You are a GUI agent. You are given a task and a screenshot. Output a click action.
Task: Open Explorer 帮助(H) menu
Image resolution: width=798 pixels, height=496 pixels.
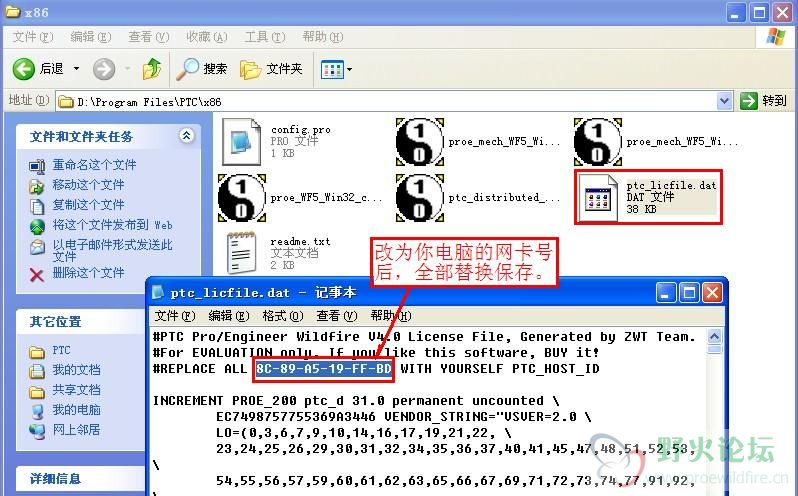[x=323, y=37]
